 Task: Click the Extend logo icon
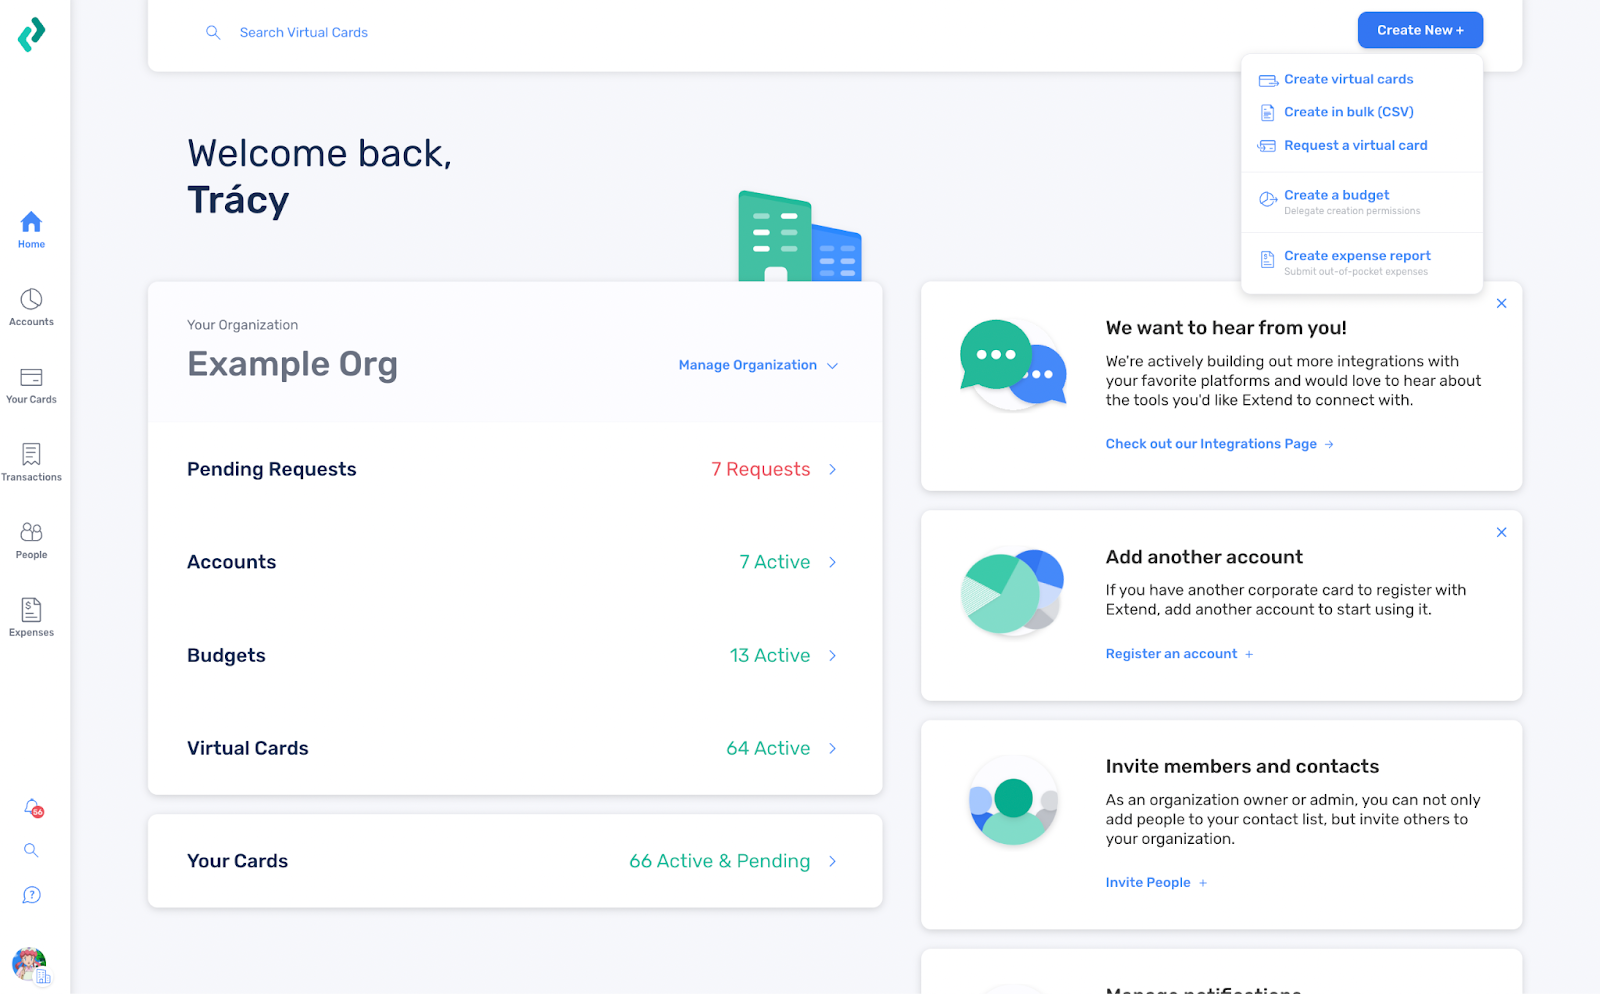[31, 34]
